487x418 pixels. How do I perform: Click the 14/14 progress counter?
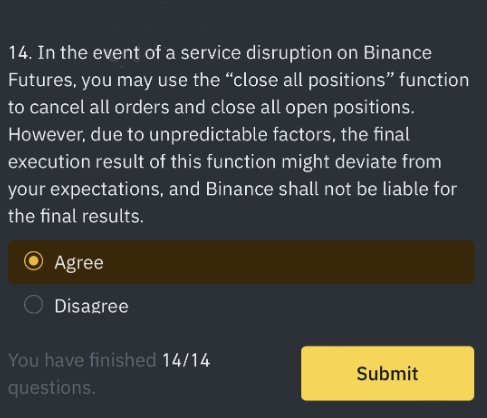tap(186, 360)
